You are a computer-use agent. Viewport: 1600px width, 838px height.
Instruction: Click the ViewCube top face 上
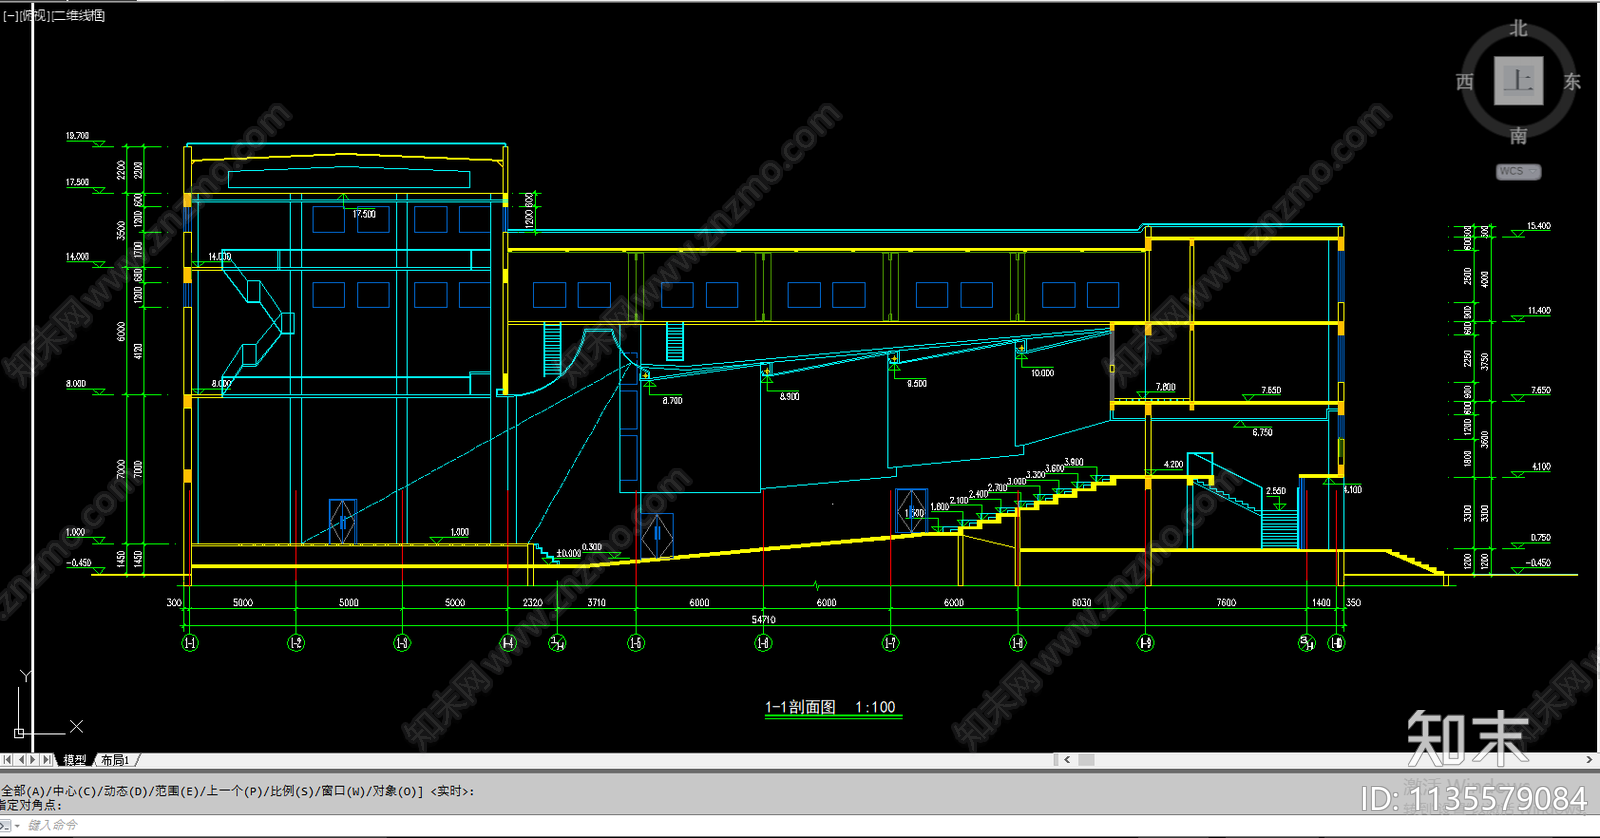coord(1518,81)
